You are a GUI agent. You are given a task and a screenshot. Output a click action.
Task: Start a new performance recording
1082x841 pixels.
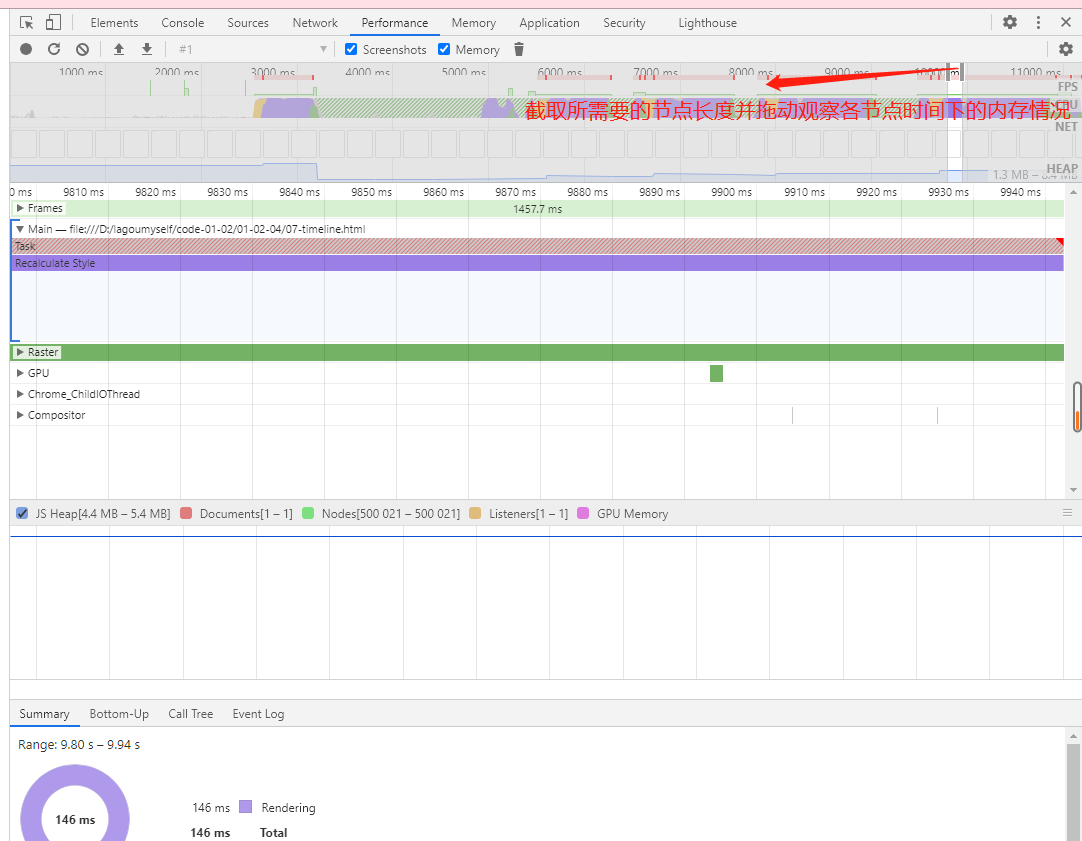point(24,48)
